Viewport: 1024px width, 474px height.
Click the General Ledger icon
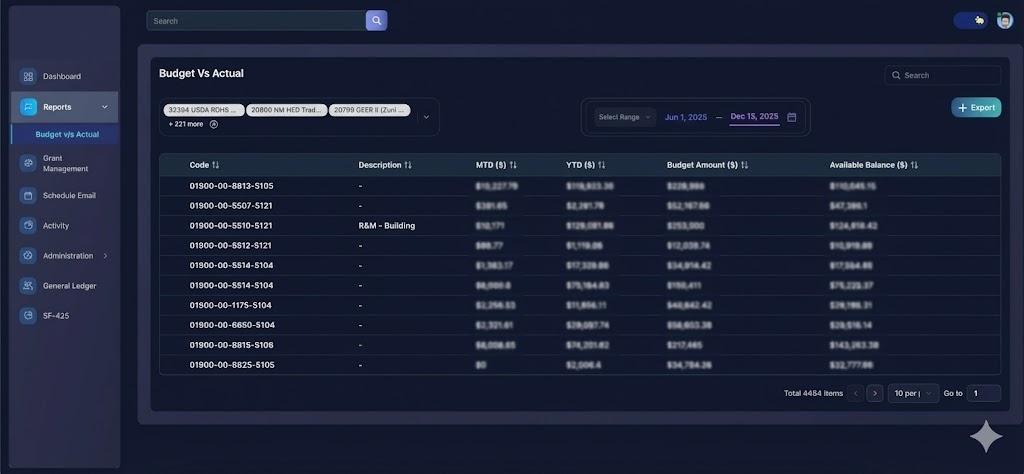pos(28,285)
